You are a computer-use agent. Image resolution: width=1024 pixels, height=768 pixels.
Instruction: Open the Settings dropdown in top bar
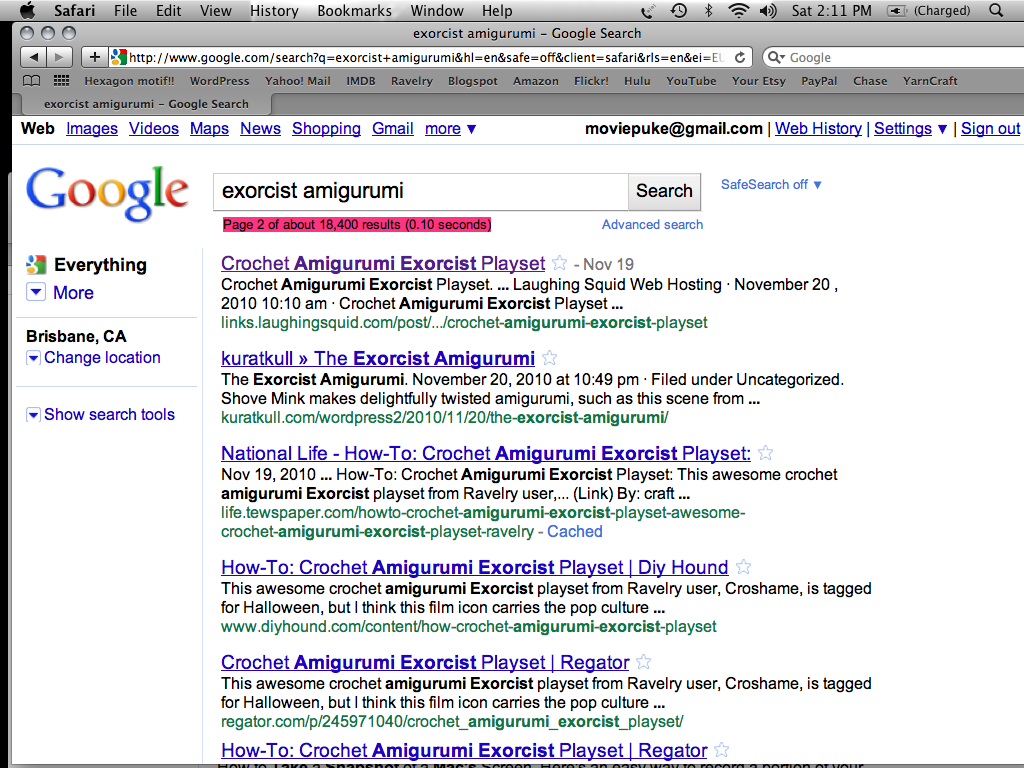pyautogui.click(x=910, y=129)
